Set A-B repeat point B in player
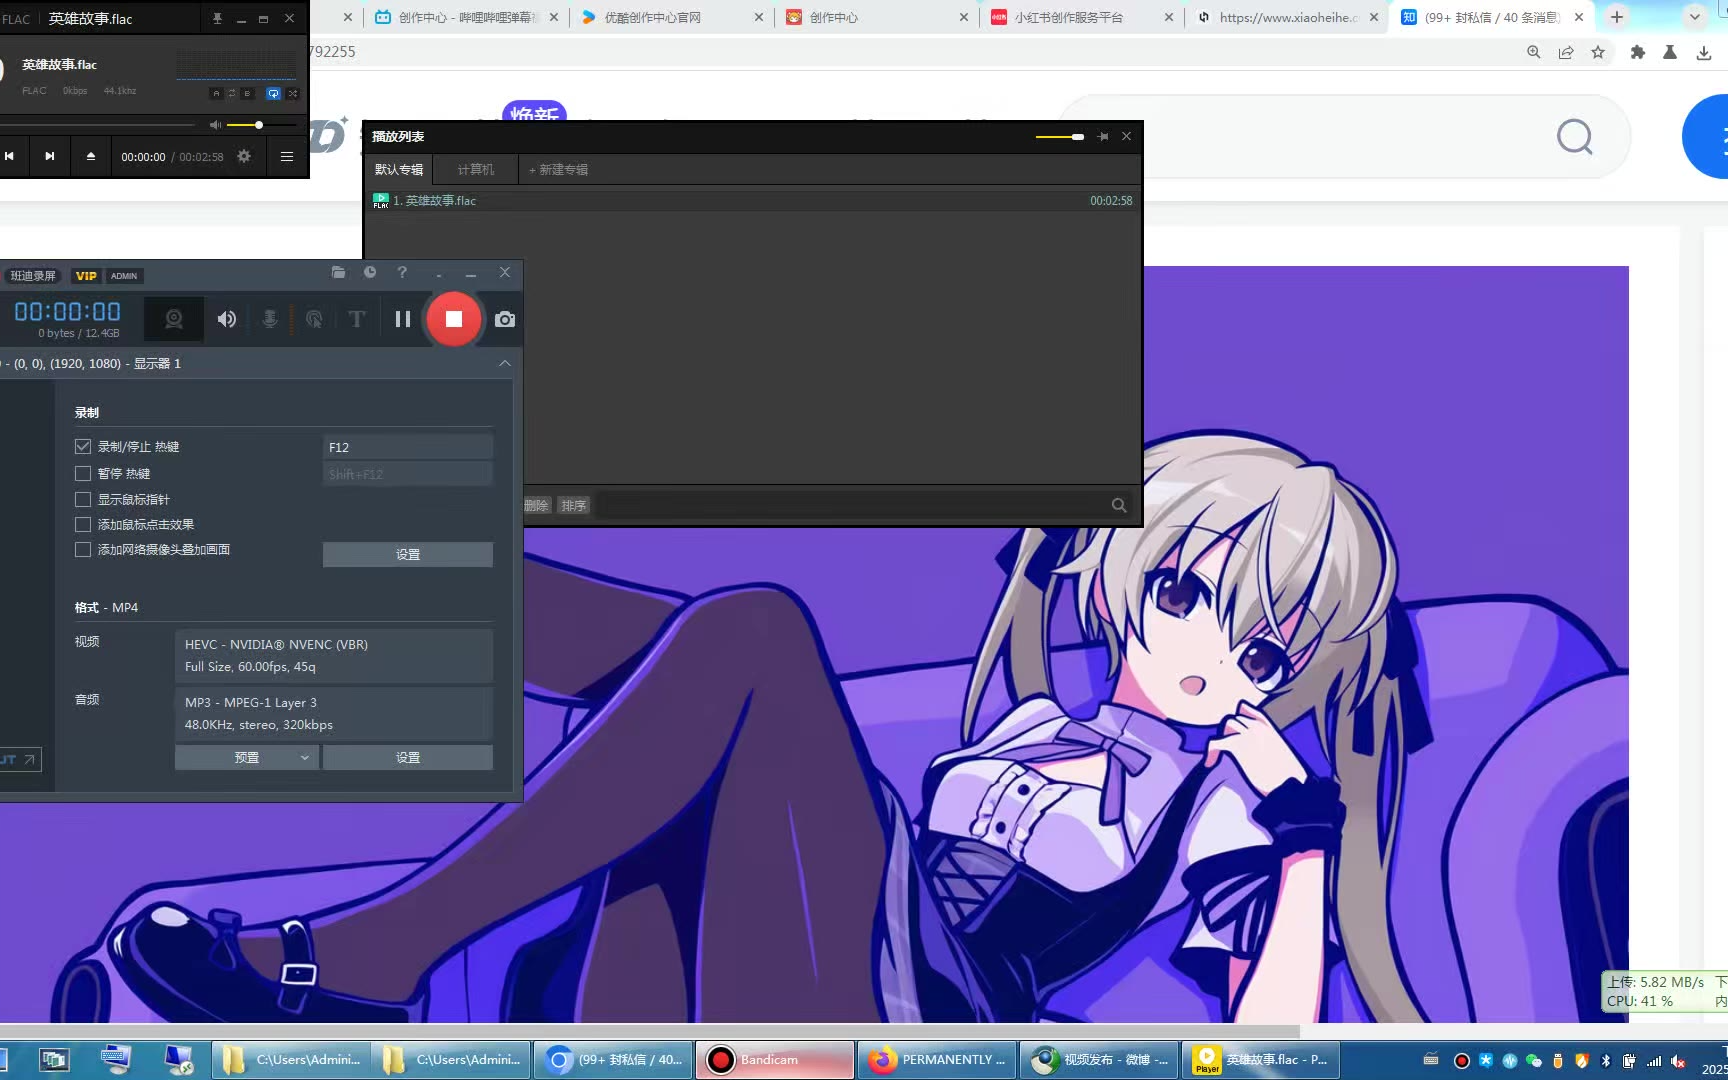 tap(247, 93)
